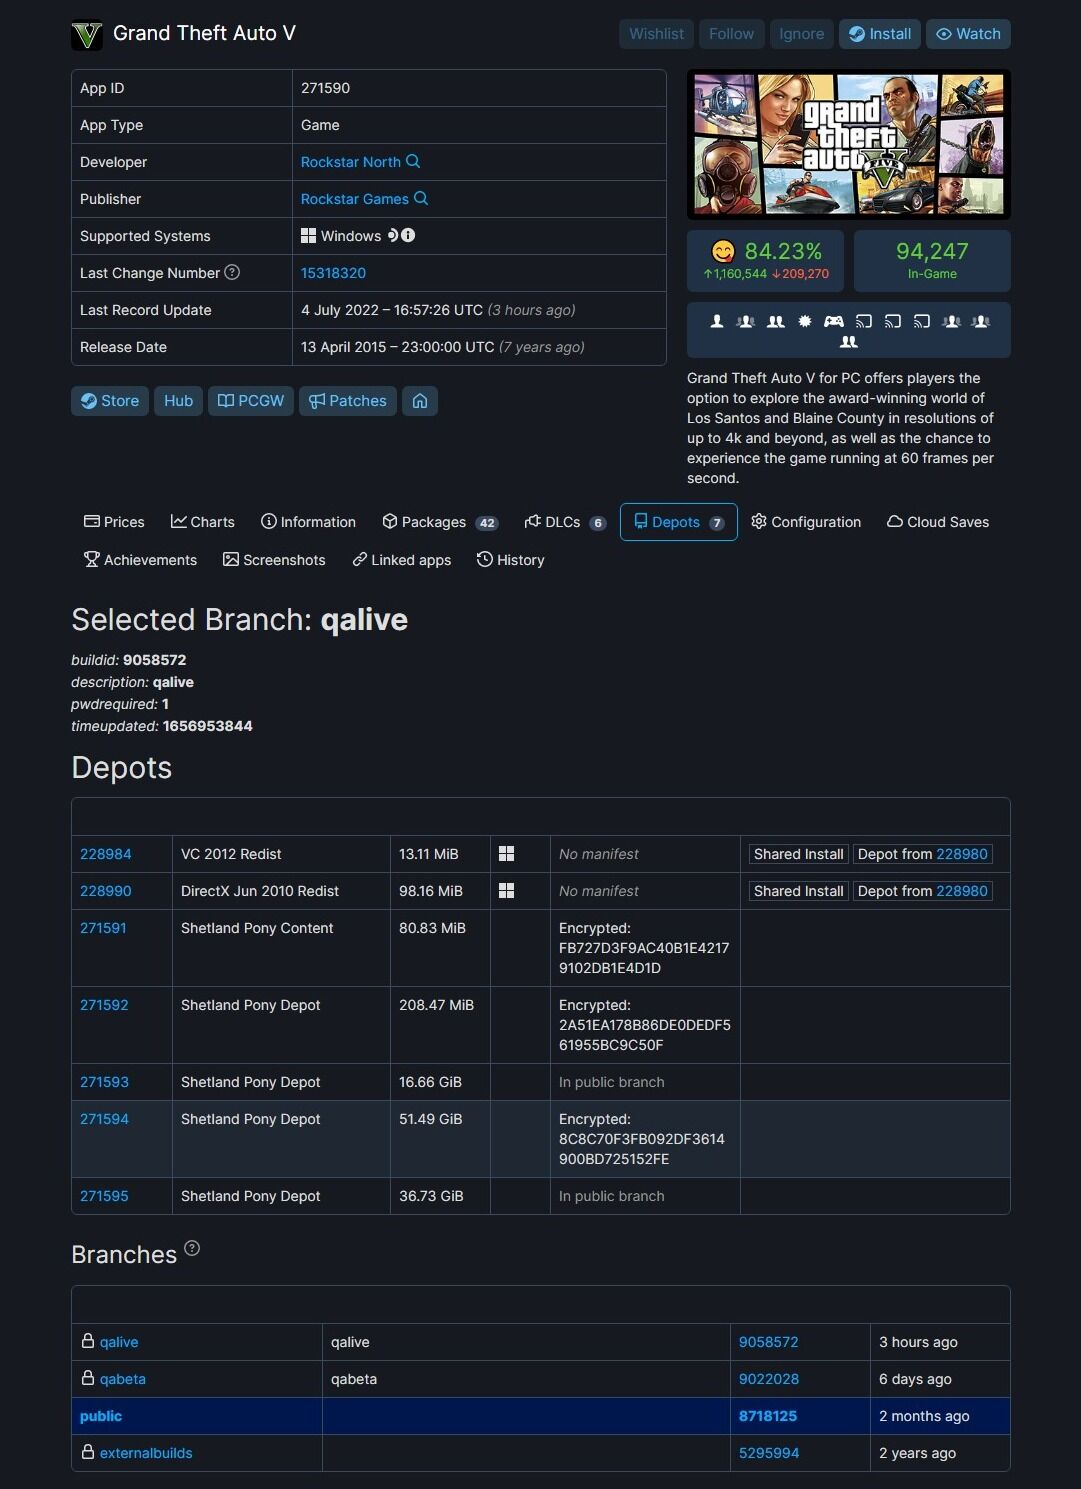This screenshot has height=1489, width=1081.
Task: Click the Watch button
Action: 968,34
